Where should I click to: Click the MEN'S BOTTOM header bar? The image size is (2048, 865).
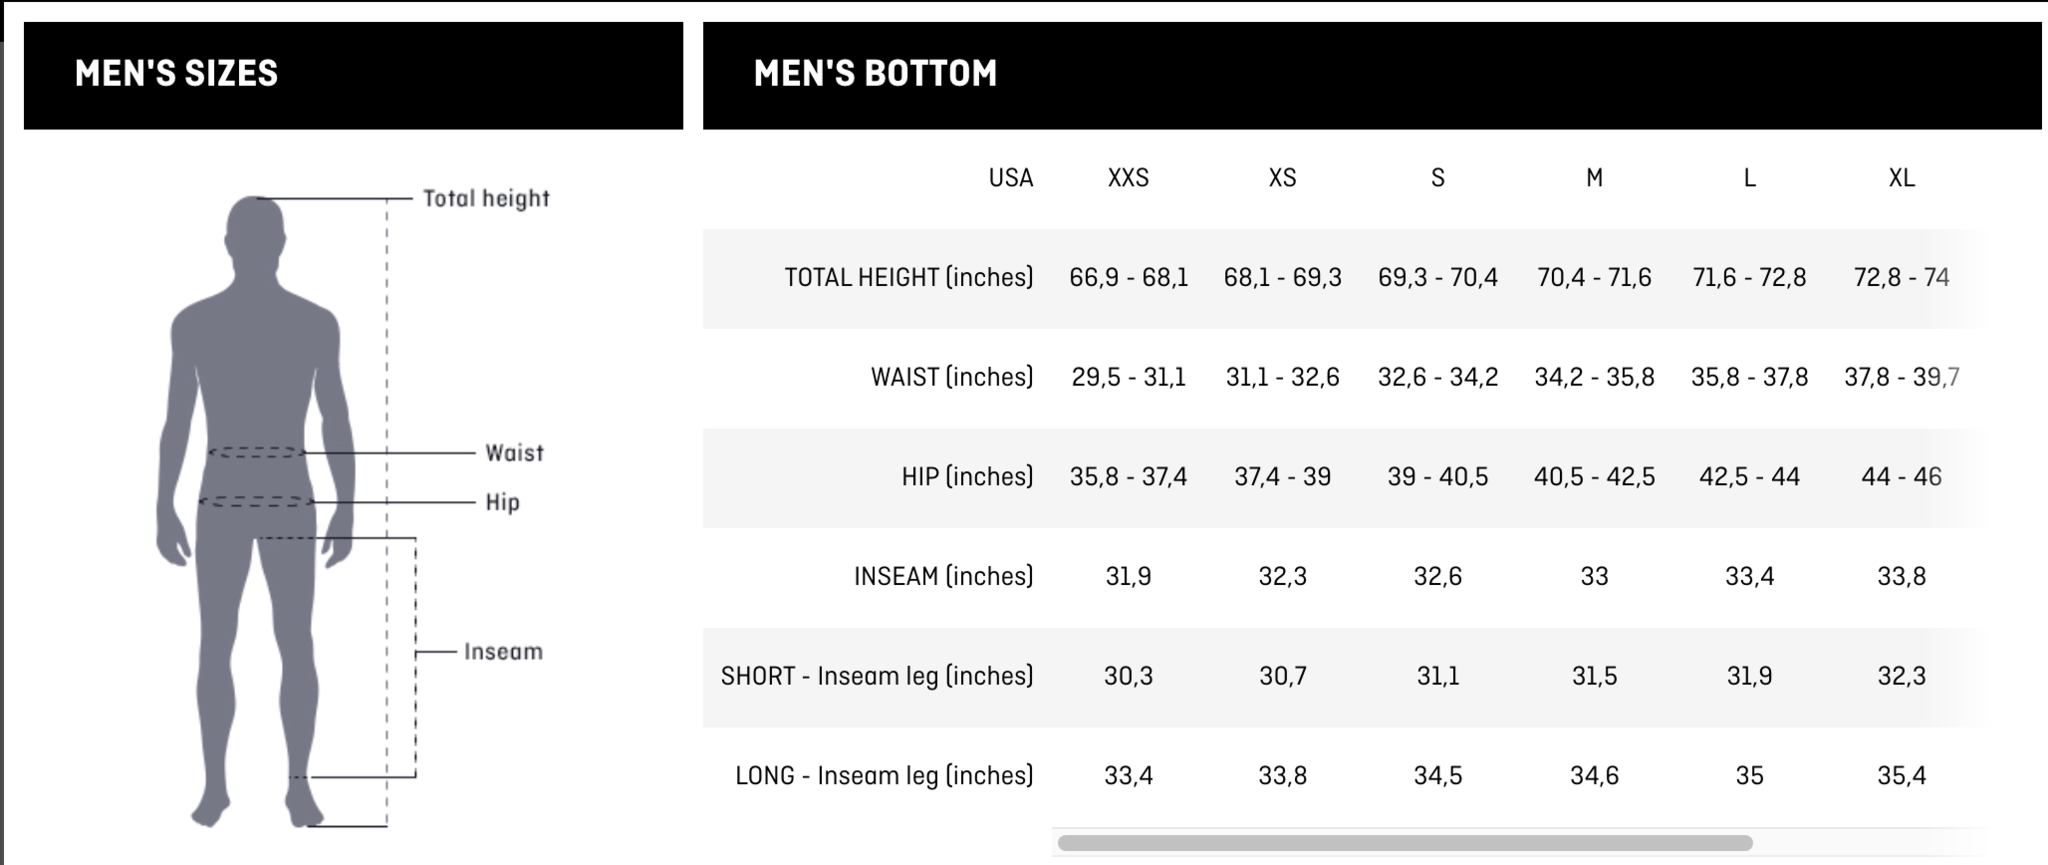click(x=1372, y=76)
